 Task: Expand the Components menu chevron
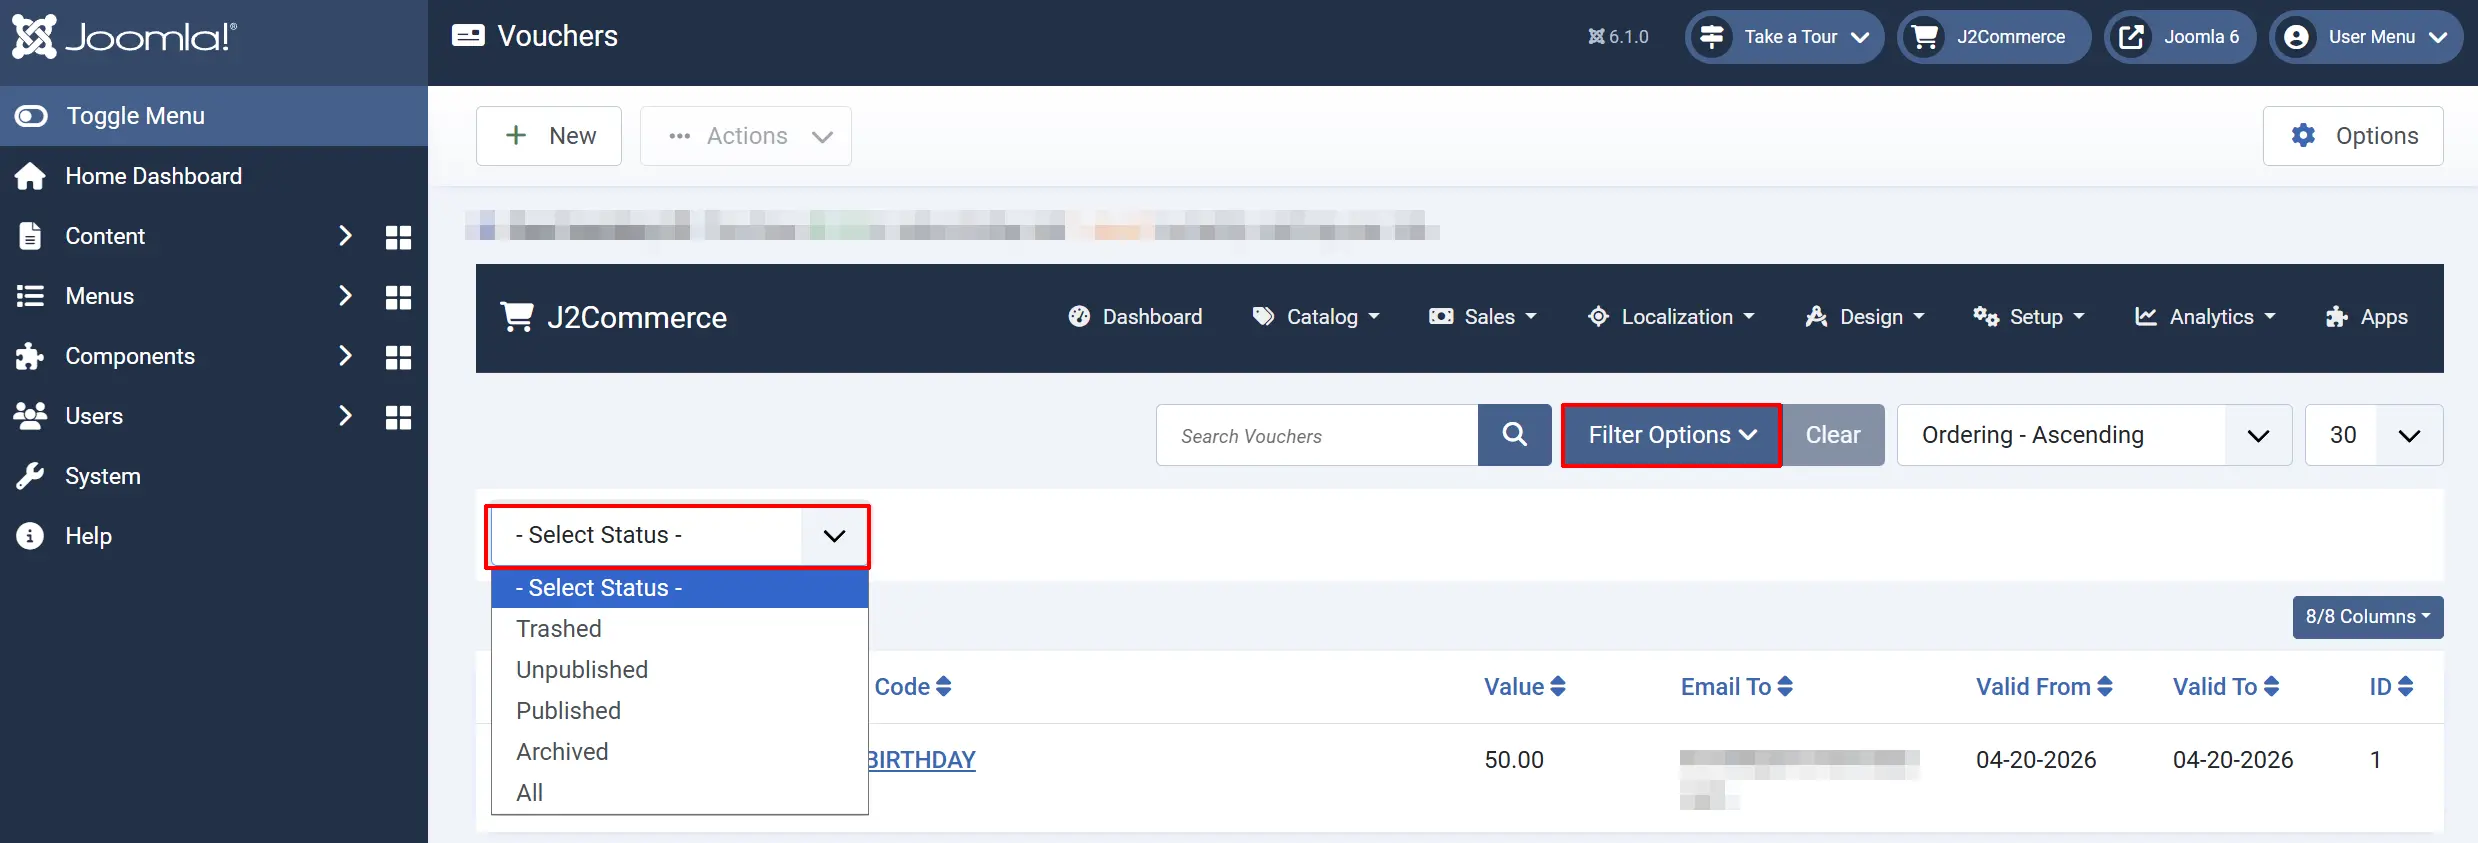click(x=345, y=356)
